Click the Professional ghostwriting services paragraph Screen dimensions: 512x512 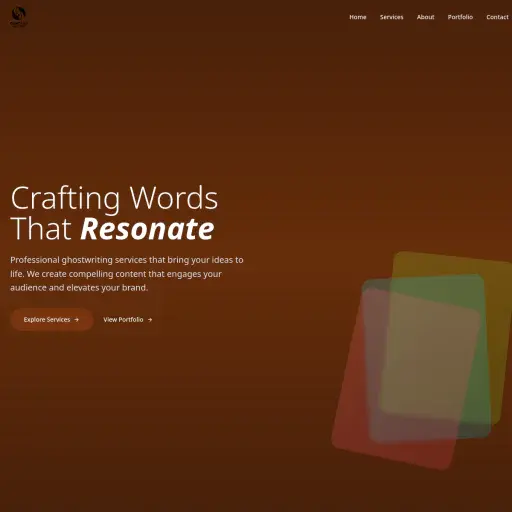(x=127, y=274)
